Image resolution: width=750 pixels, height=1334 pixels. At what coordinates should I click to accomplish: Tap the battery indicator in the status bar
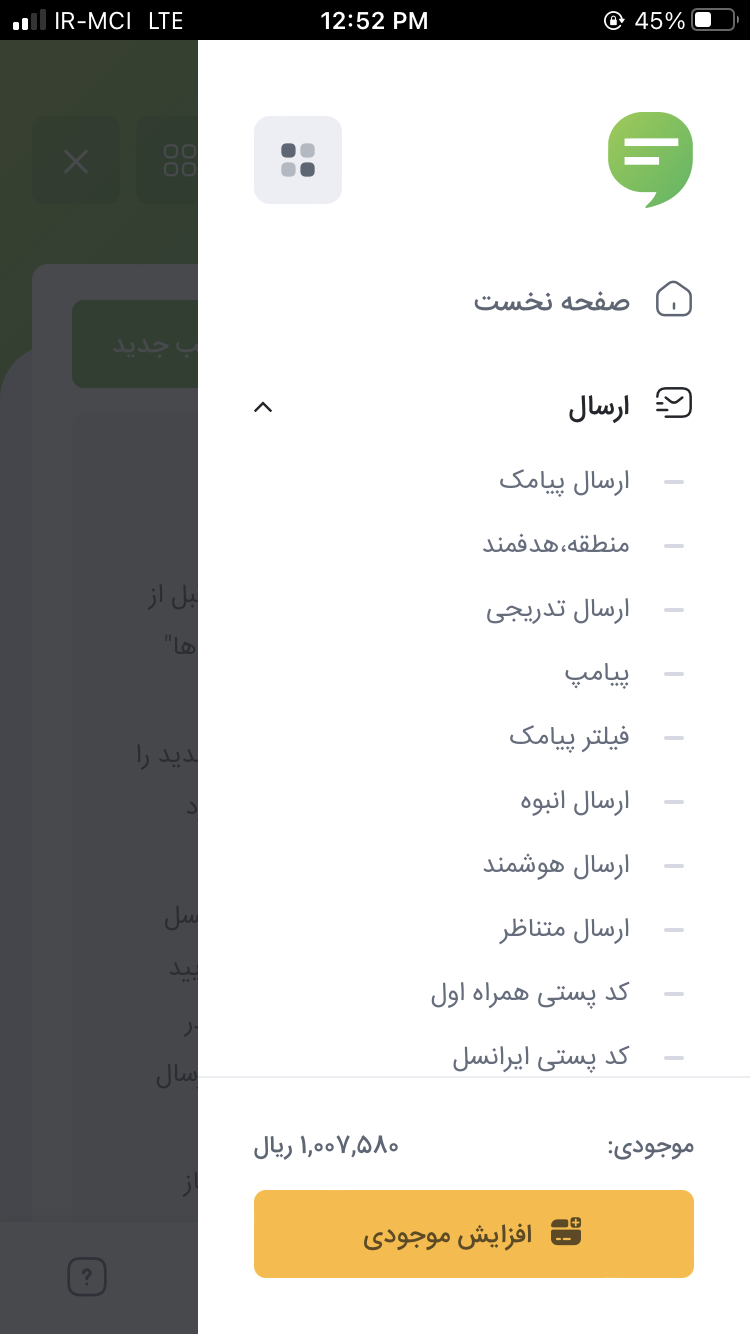tap(712, 19)
